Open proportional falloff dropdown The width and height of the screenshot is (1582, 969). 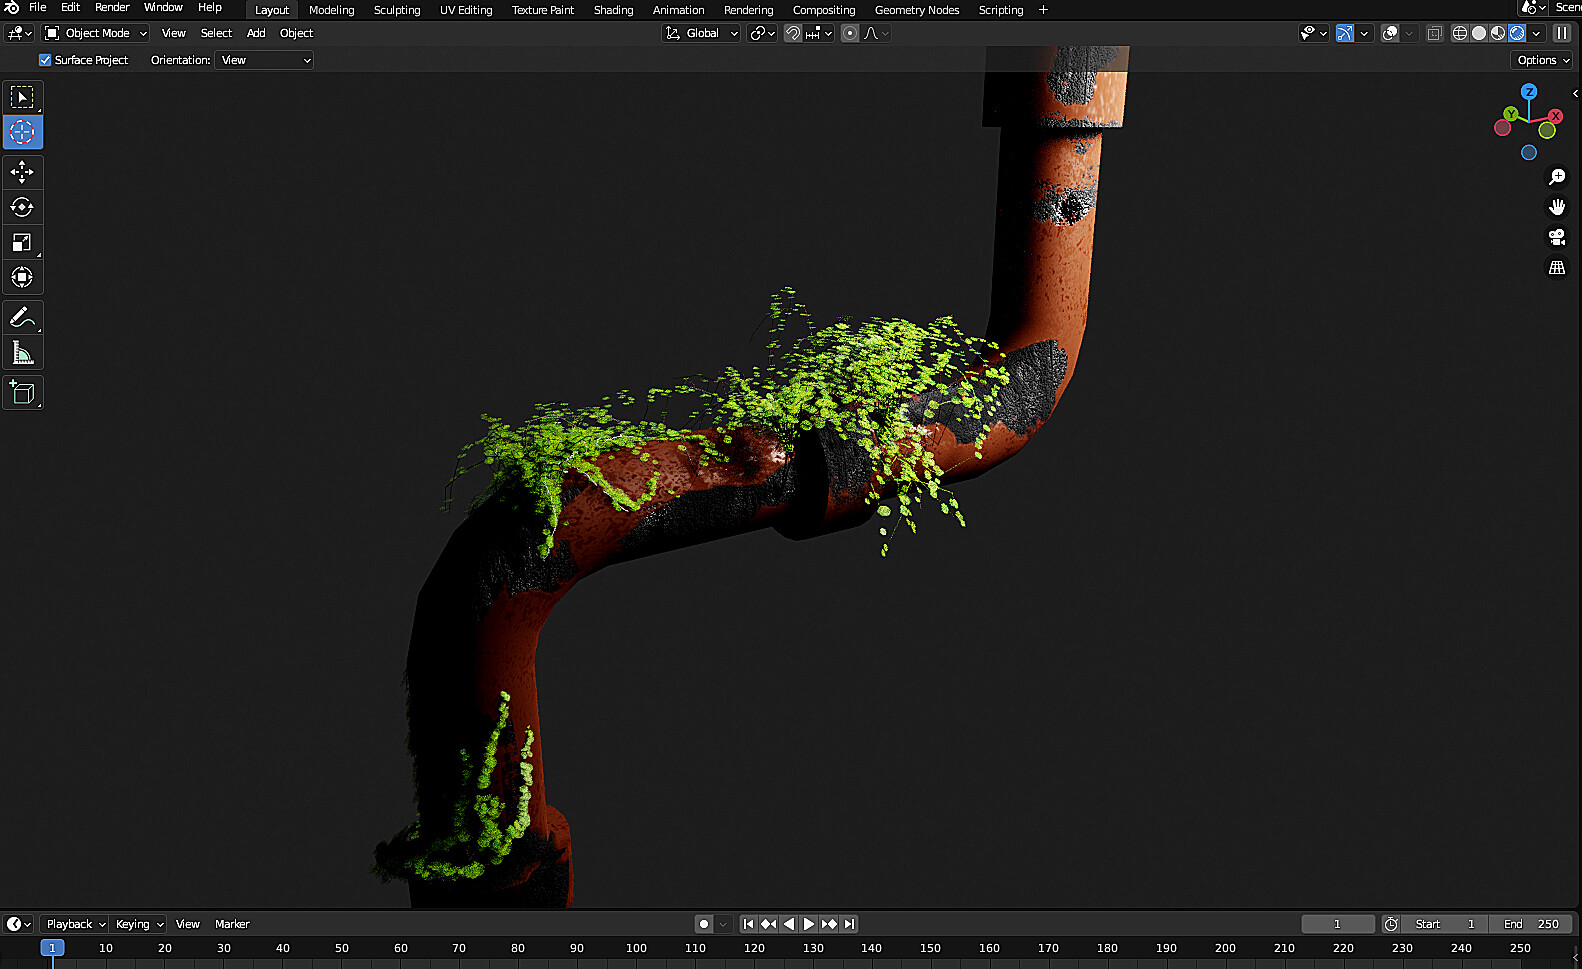[x=876, y=33]
